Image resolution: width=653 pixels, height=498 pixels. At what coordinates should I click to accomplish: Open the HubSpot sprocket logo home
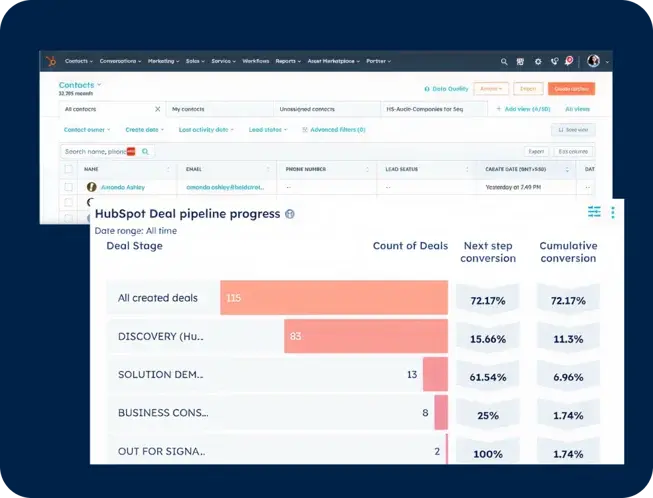(x=50, y=61)
